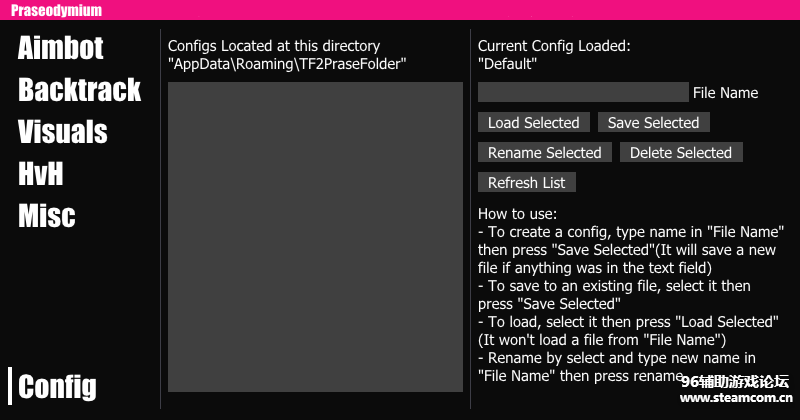The height and width of the screenshot is (420, 800).
Task: Click the Save Selected button
Action: (x=654, y=123)
